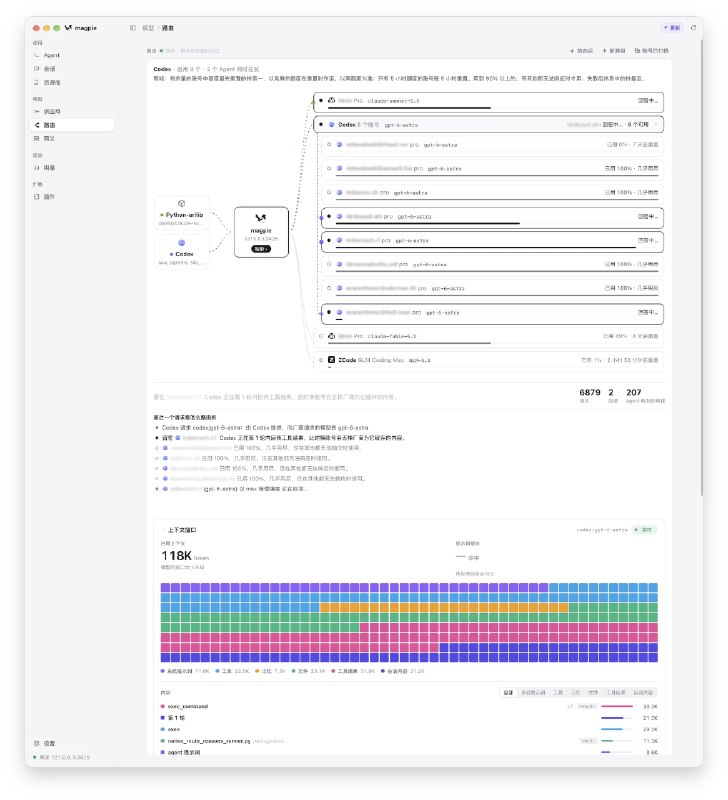Click the gateway status at sidebar bottom
Viewport: 728px width, 800px height.
point(62,757)
